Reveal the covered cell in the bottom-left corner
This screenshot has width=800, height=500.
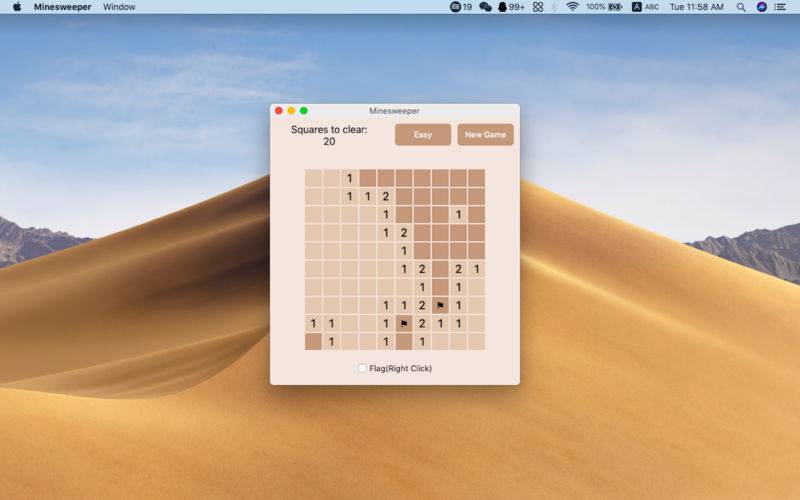pos(313,342)
